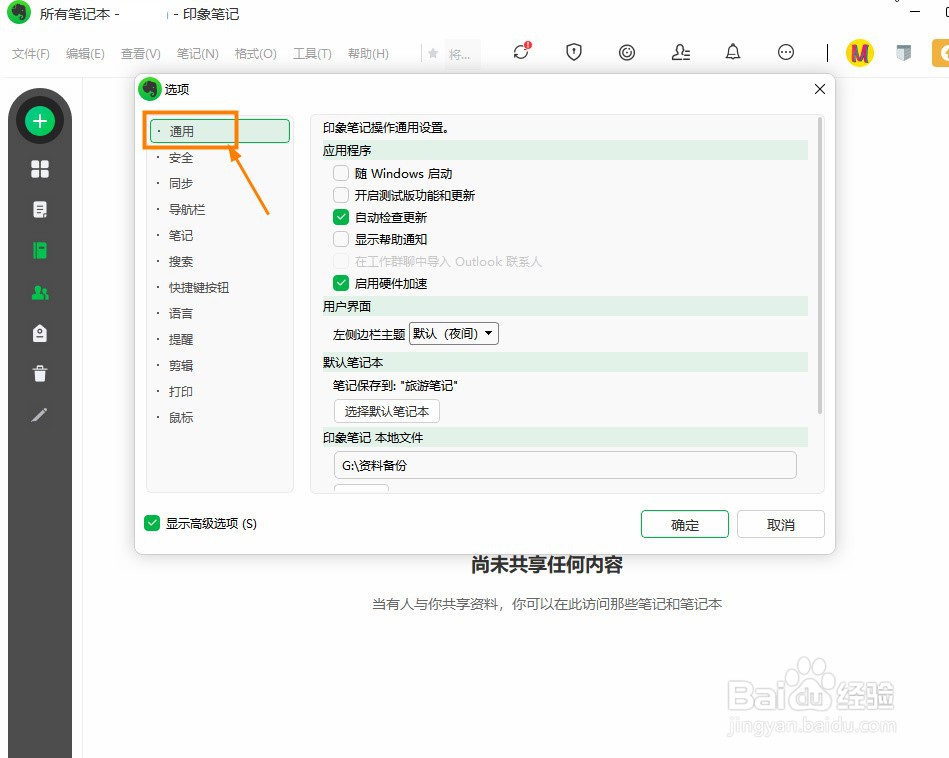
Task: Click the trash icon in left sidebar
Action: point(39,373)
